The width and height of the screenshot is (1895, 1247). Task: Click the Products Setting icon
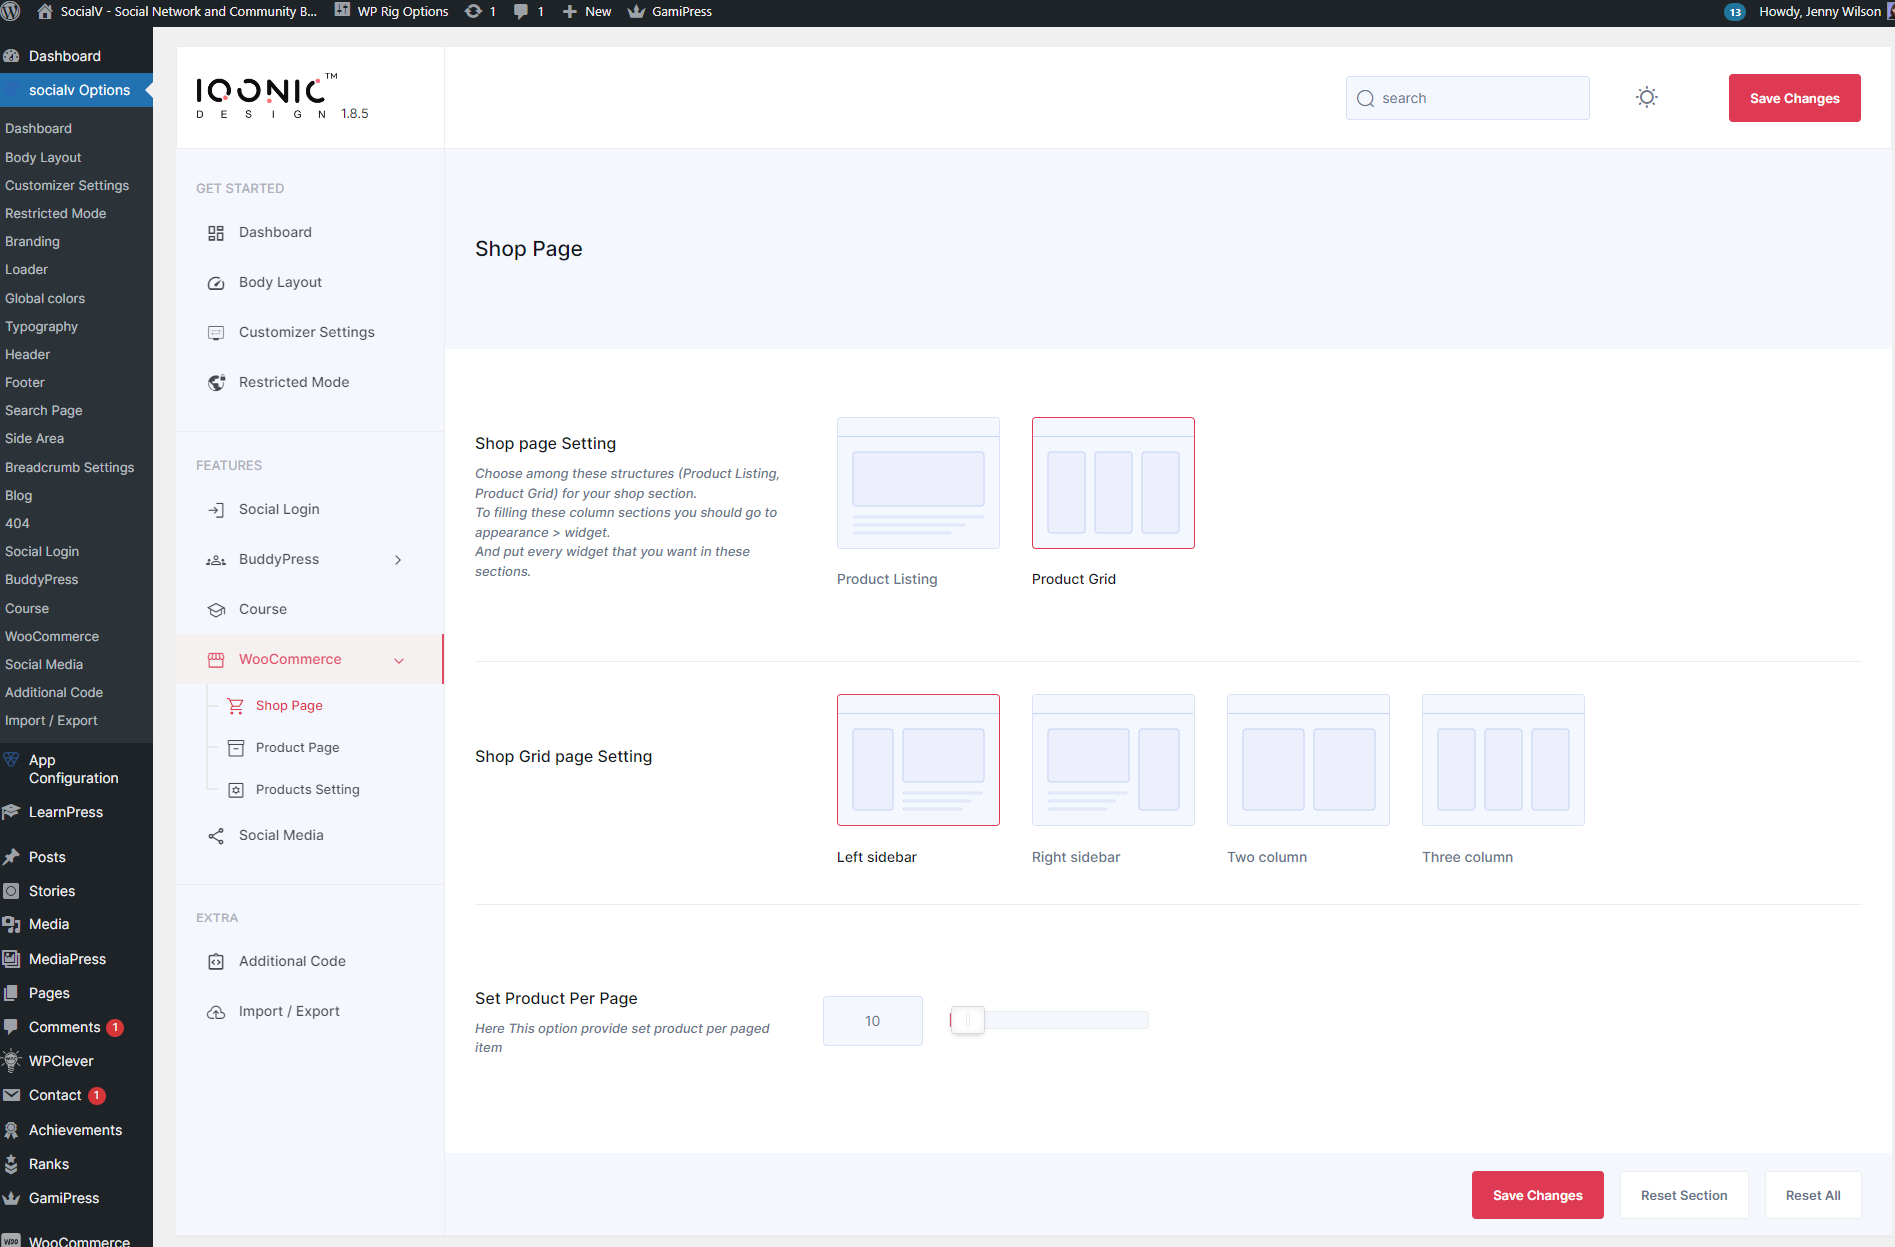click(236, 790)
